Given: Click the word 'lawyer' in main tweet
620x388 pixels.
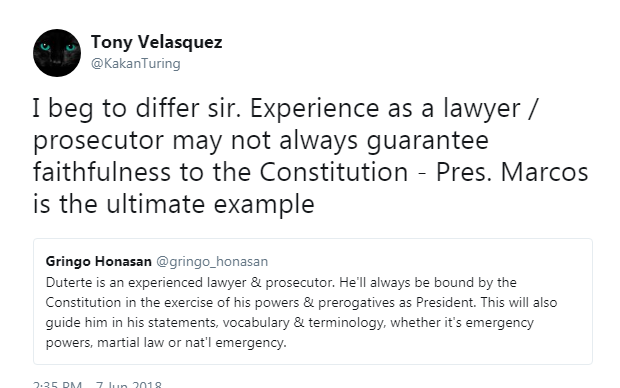Looking at the screenshot, I should tap(481, 108).
